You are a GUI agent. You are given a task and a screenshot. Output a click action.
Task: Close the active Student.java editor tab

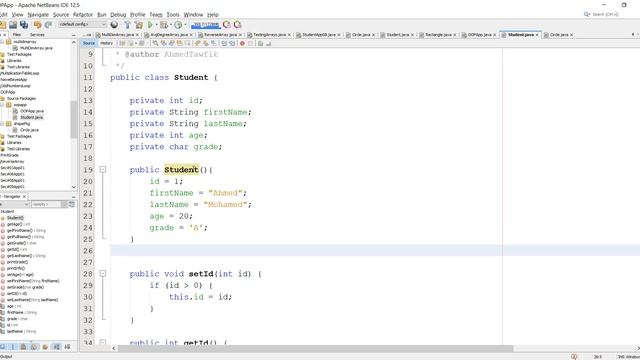point(537,35)
